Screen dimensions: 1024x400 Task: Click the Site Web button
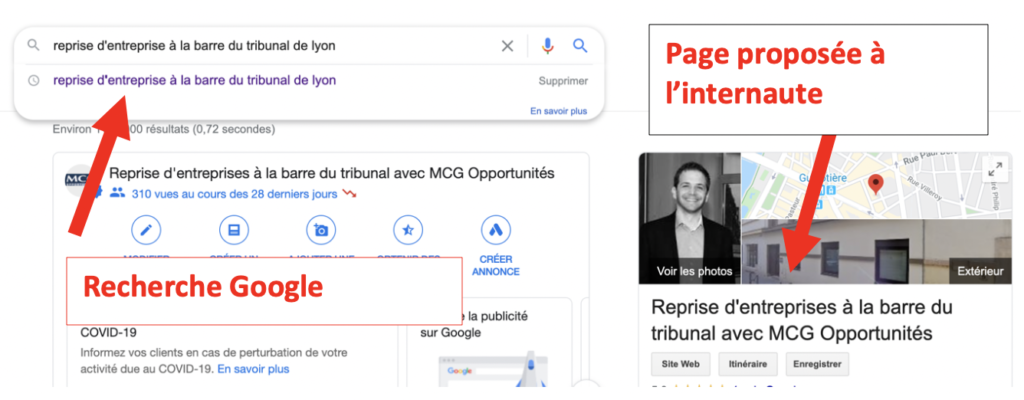pyautogui.click(x=680, y=364)
